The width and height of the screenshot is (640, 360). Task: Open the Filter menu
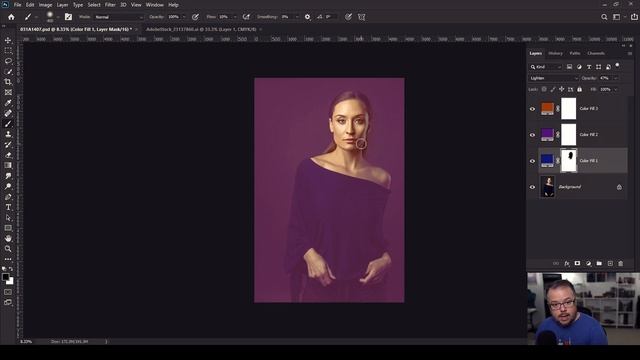[110, 5]
